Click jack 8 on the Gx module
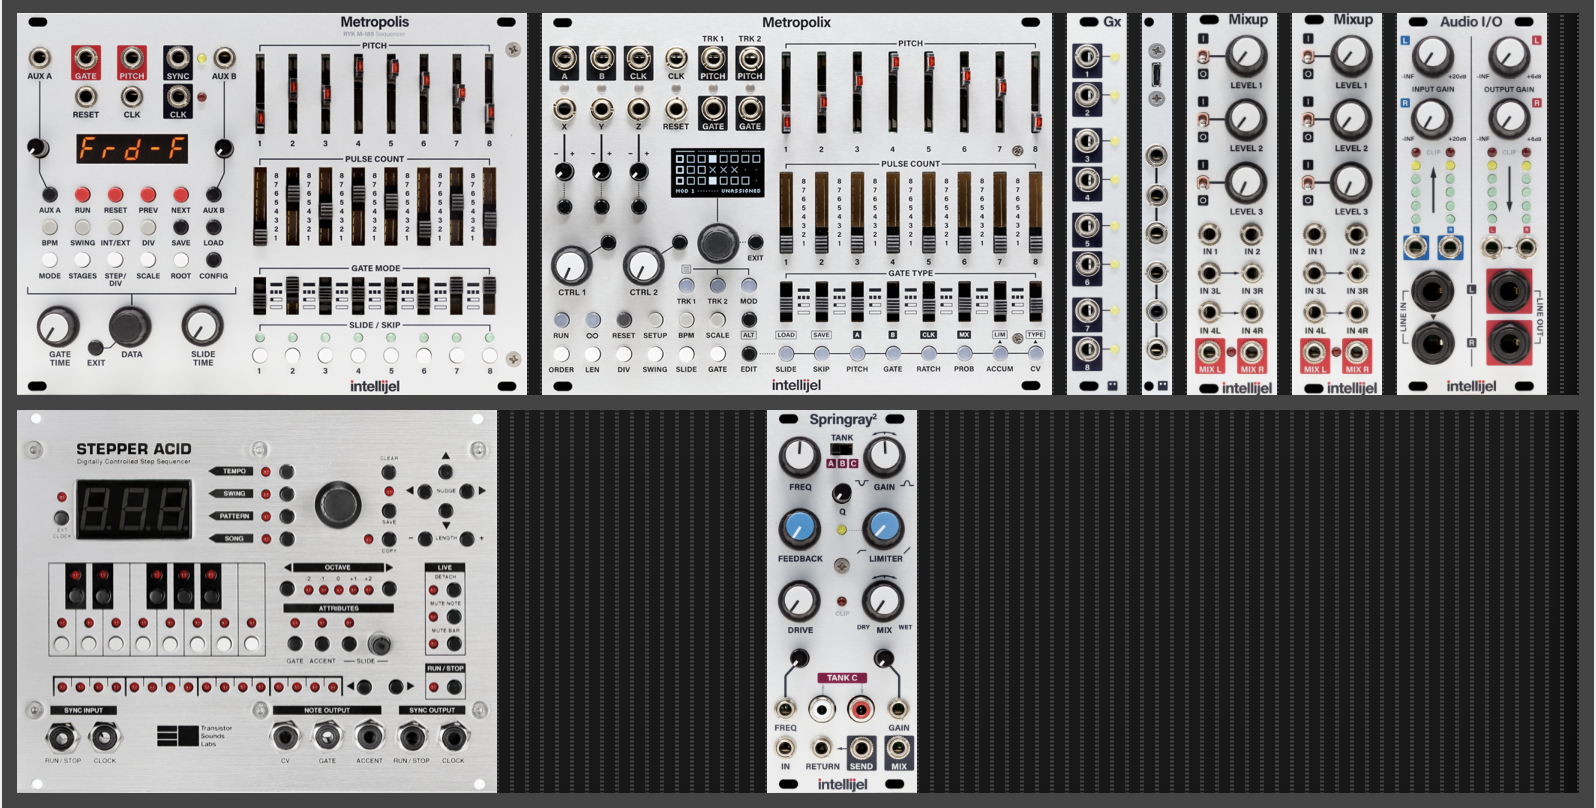Screen dimensions: 1596x808 pos(1087,348)
